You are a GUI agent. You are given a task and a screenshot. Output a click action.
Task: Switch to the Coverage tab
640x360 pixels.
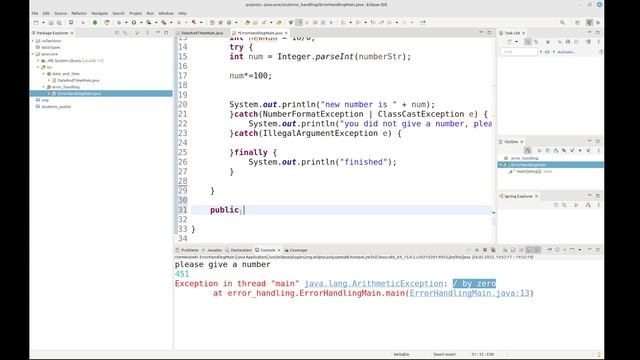tap(298, 250)
